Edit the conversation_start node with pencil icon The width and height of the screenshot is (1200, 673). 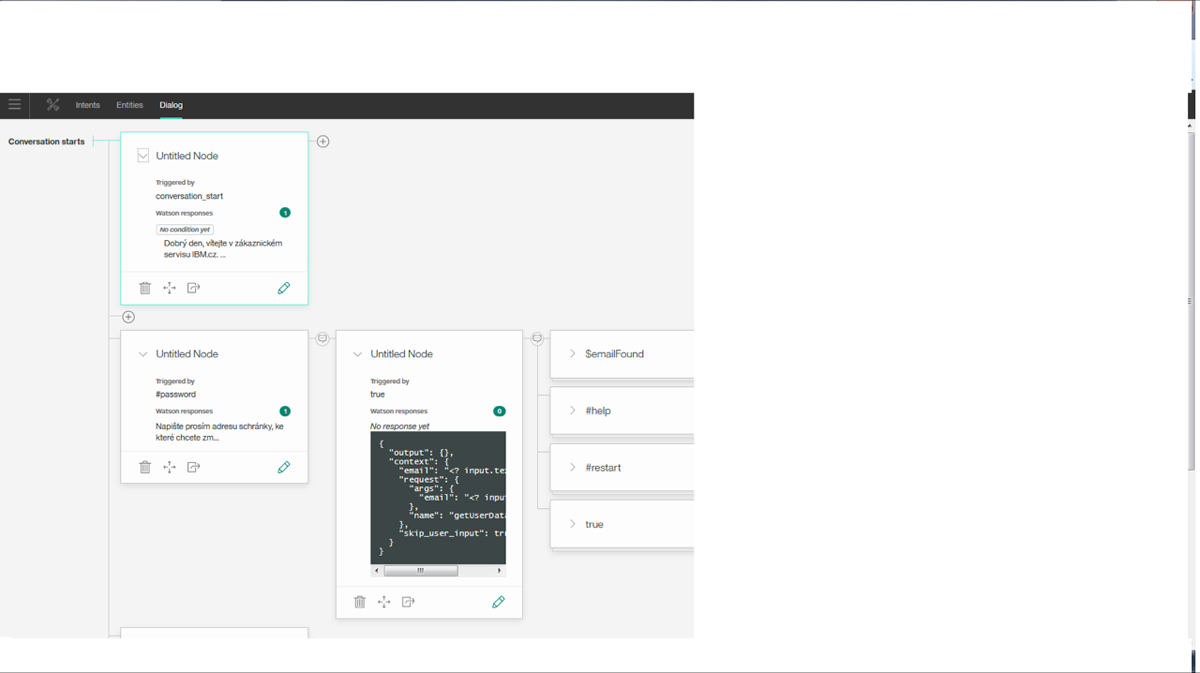point(284,288)
